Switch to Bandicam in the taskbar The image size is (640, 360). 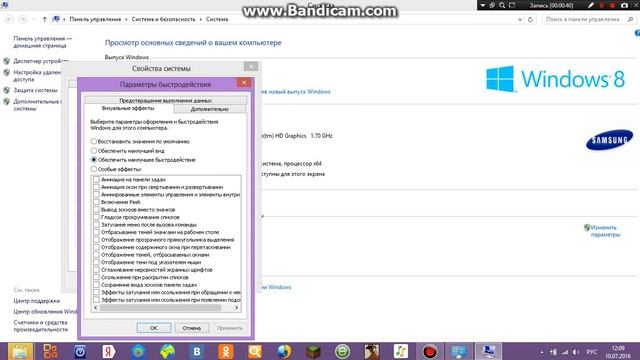click(429, 351)
